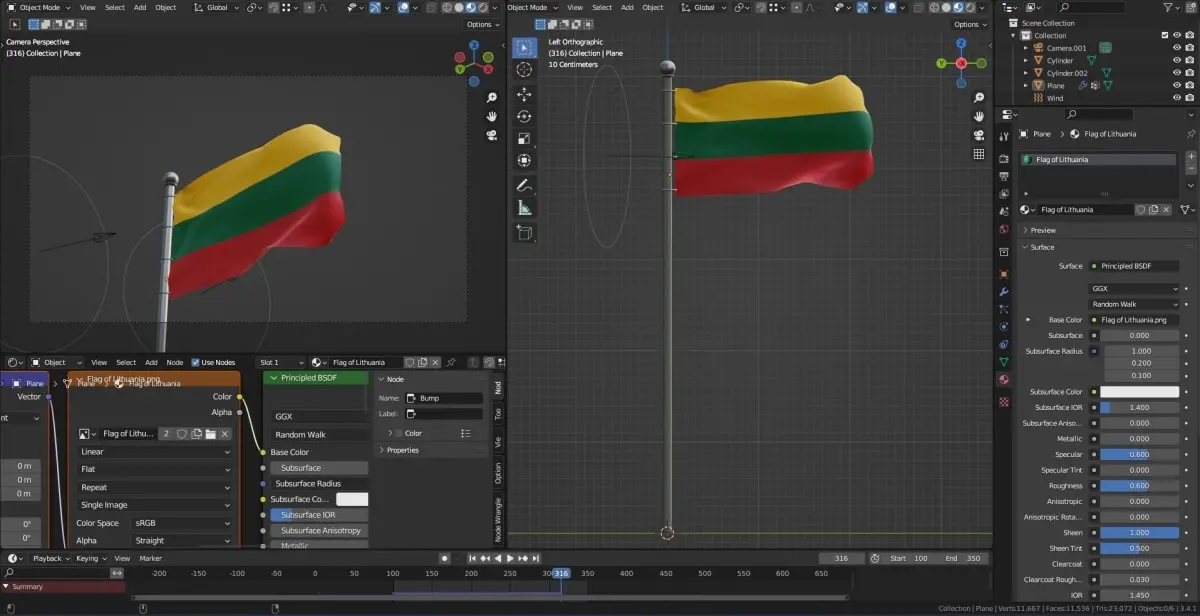The height and width of the screenshot is (616, 1200).
Task: Open the GGX distribution dropdown in properties
Action: click(1135, 289)
